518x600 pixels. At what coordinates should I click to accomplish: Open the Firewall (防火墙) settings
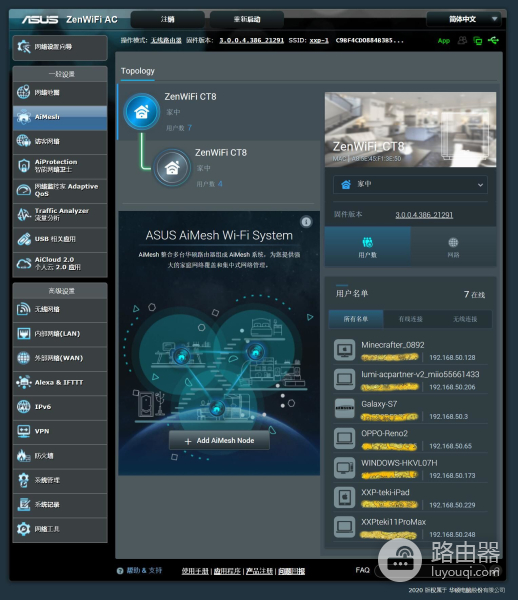(60, 456)
